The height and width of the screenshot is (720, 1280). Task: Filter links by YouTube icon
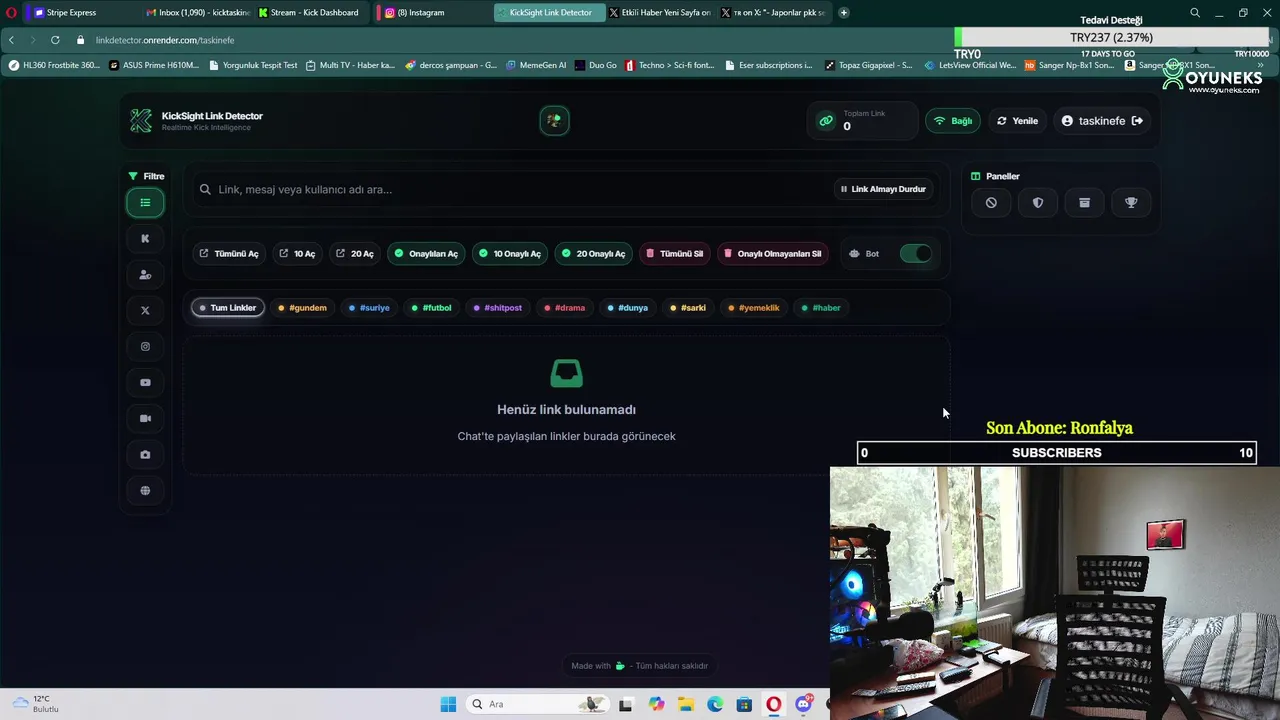145,383
